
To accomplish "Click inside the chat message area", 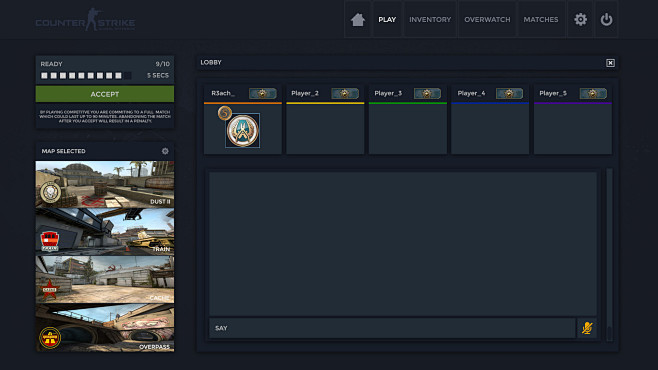I will [403, 243].
